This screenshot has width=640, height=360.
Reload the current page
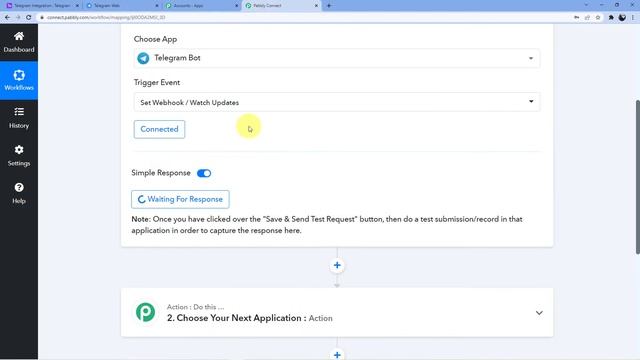pos(29,18)
